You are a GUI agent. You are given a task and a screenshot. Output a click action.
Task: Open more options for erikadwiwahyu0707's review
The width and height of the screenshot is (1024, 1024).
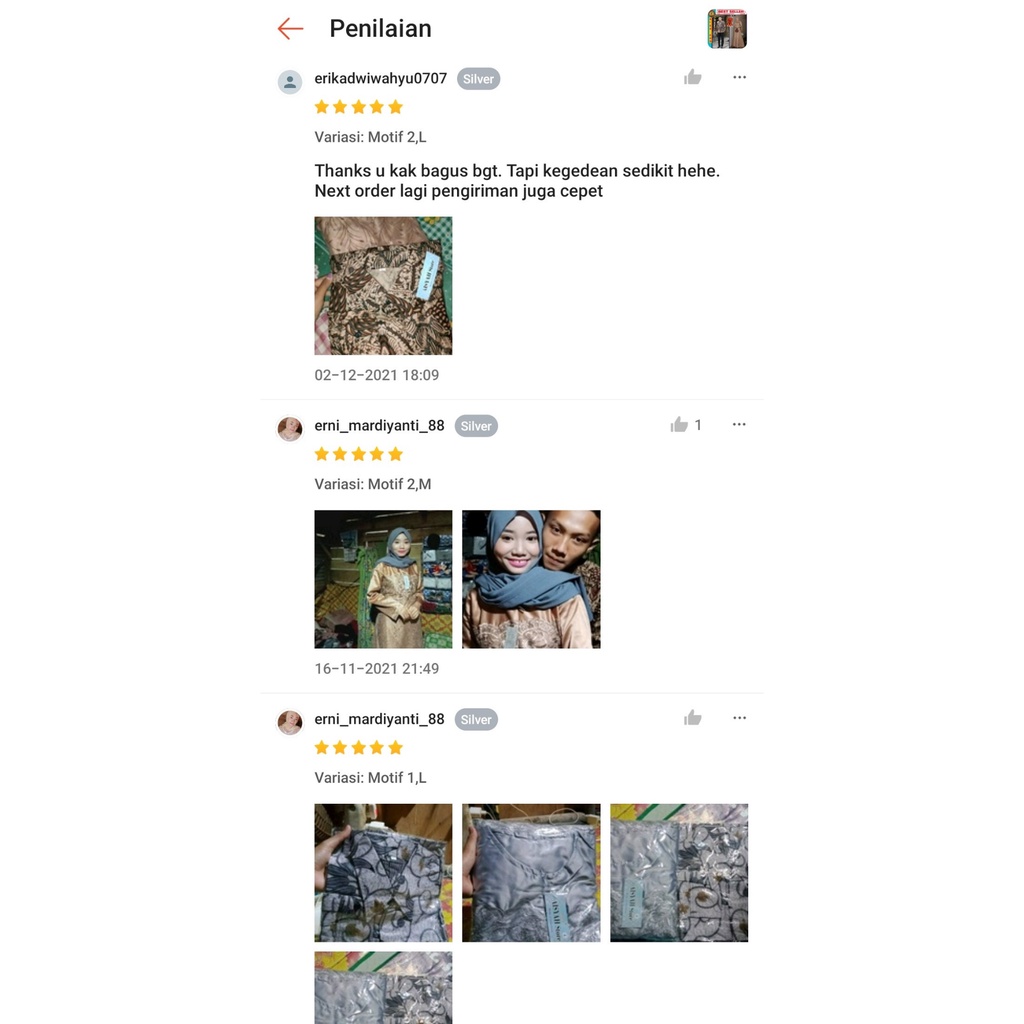[x=739, y=77]
